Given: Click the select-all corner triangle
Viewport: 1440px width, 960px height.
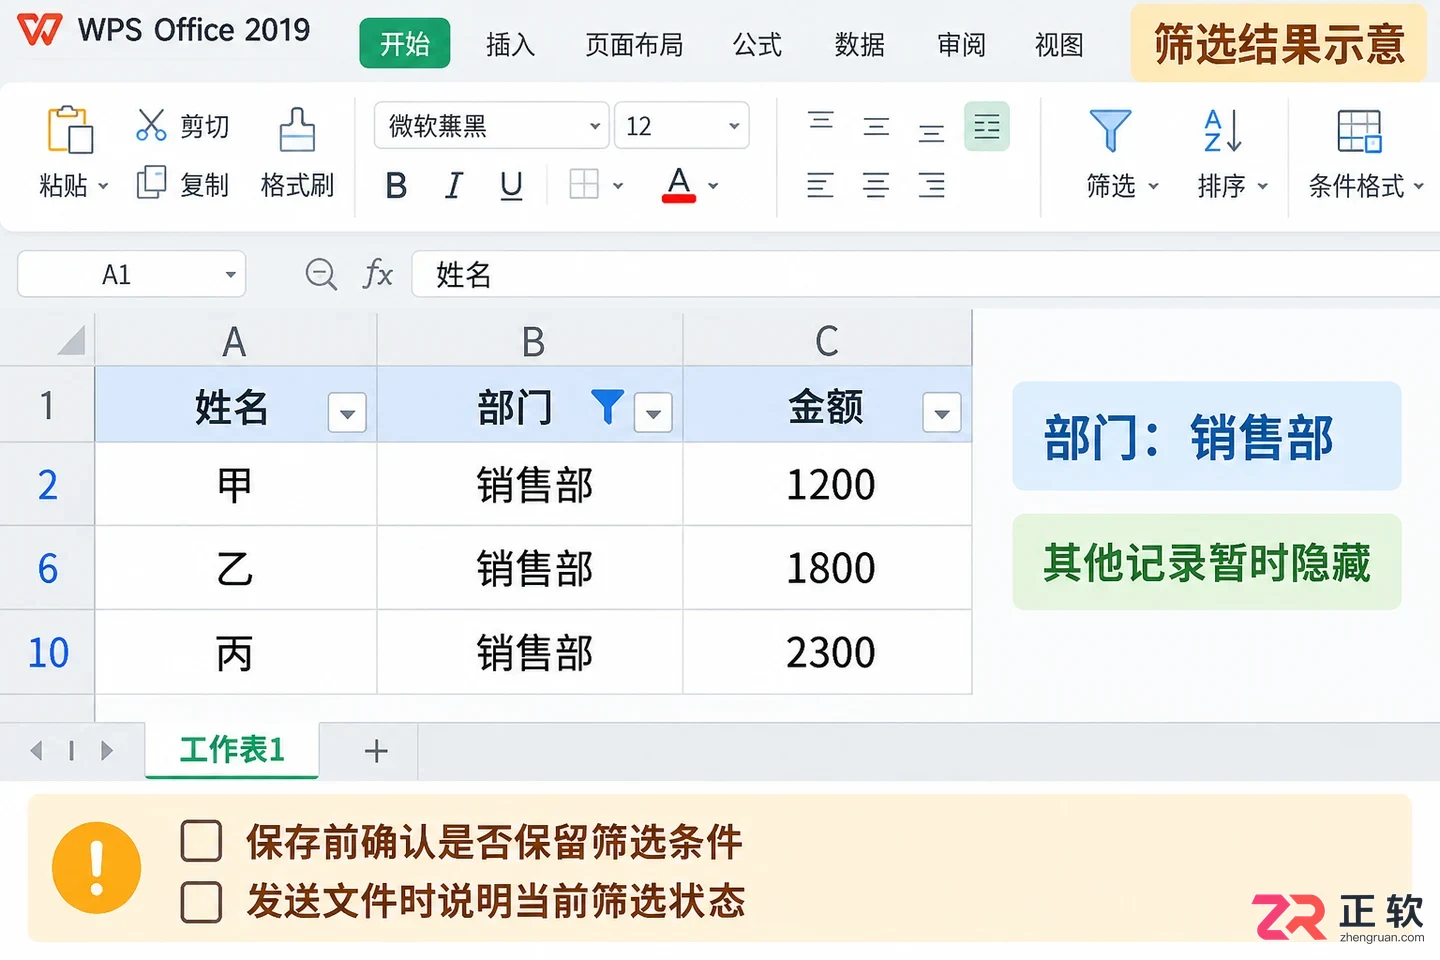Looking at the screenshot, I should click(x=70, y=342).
